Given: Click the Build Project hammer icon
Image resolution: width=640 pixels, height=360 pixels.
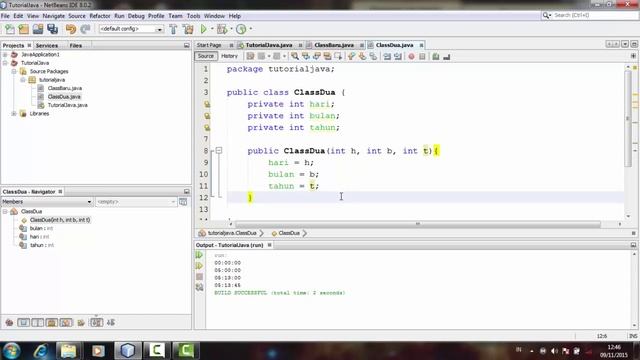Looking at the screenshot, I should [173, 29].
